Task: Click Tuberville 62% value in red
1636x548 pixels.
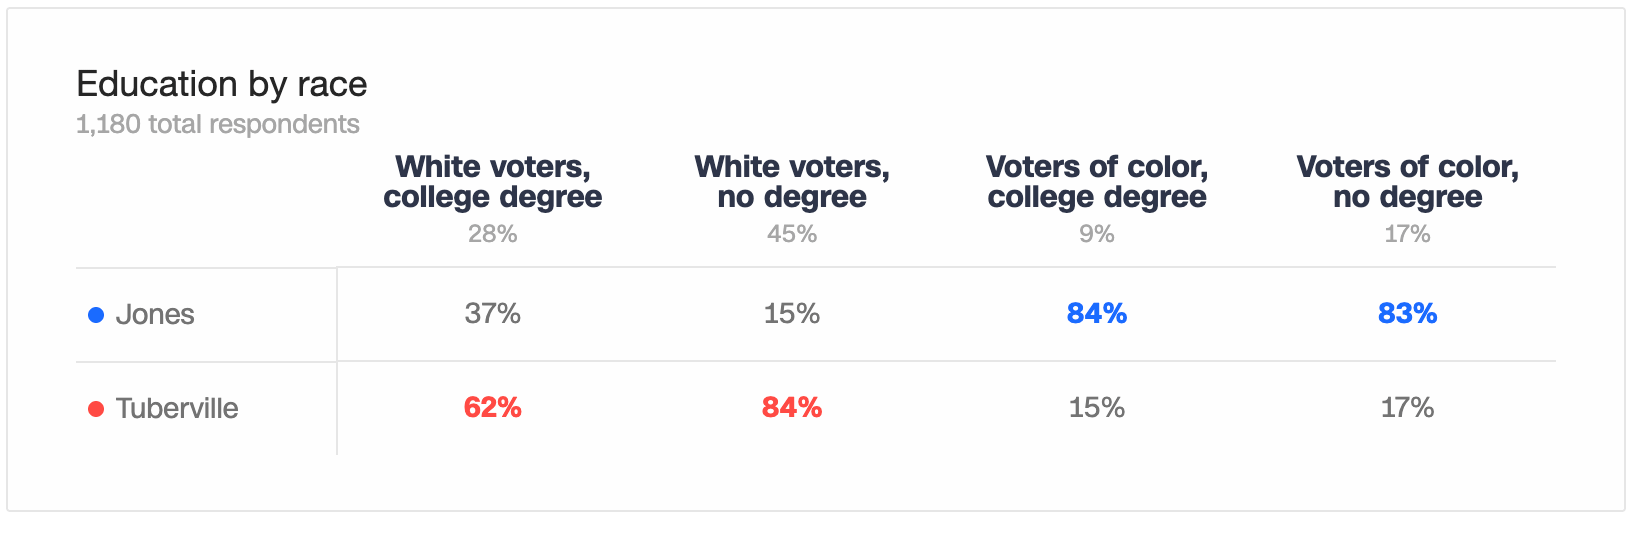Action: point(493,408)
